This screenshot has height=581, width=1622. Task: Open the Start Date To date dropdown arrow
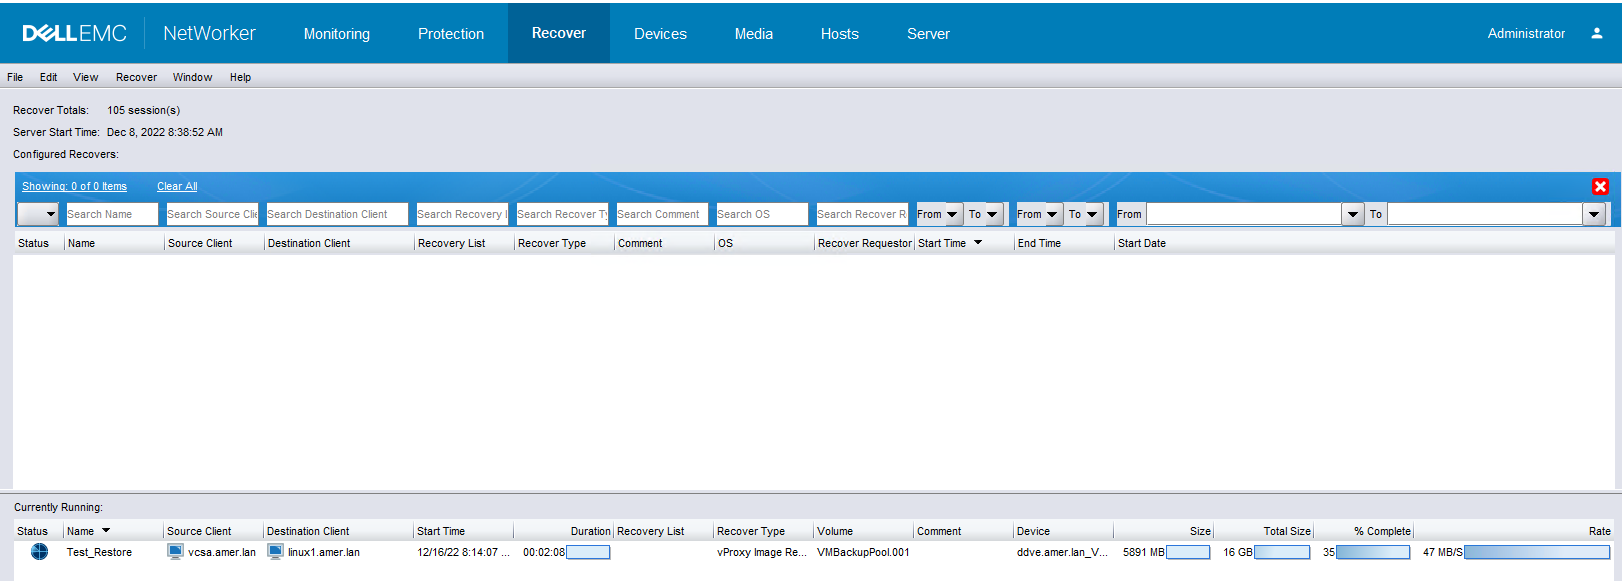pyautogui.click(x=1594, y=214)
